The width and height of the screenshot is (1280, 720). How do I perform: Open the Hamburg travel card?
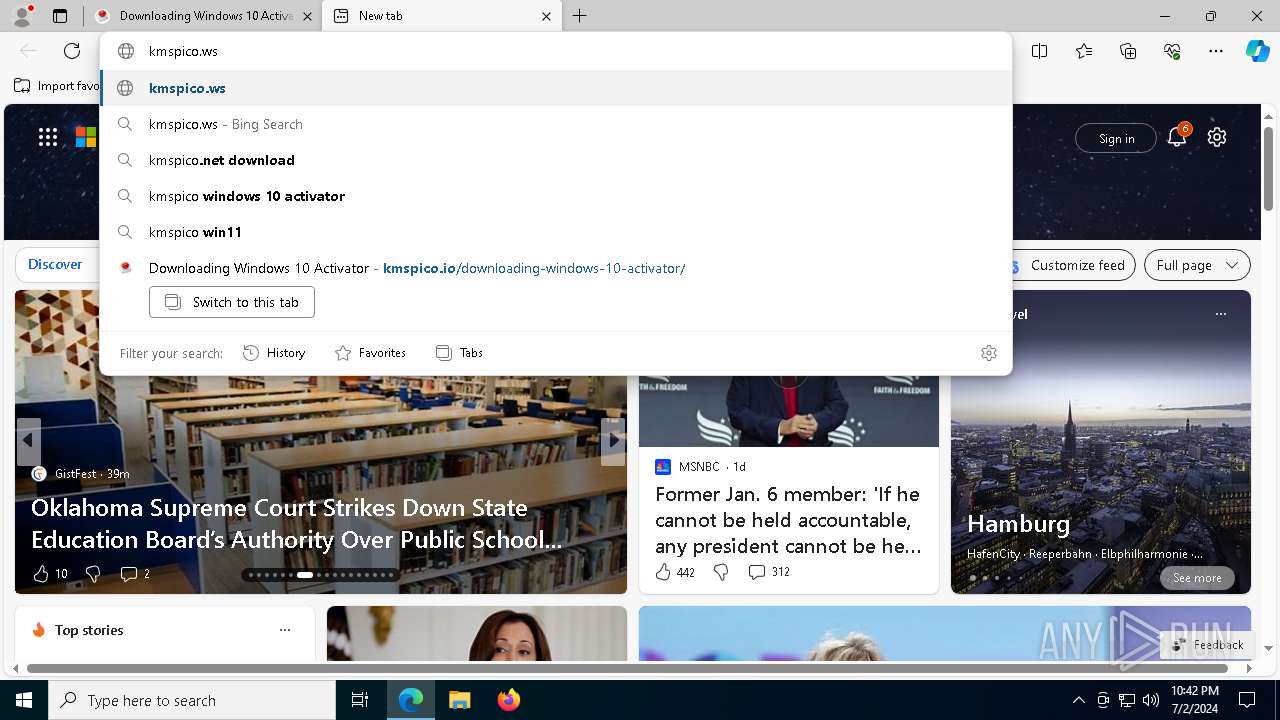point(1101,442)
